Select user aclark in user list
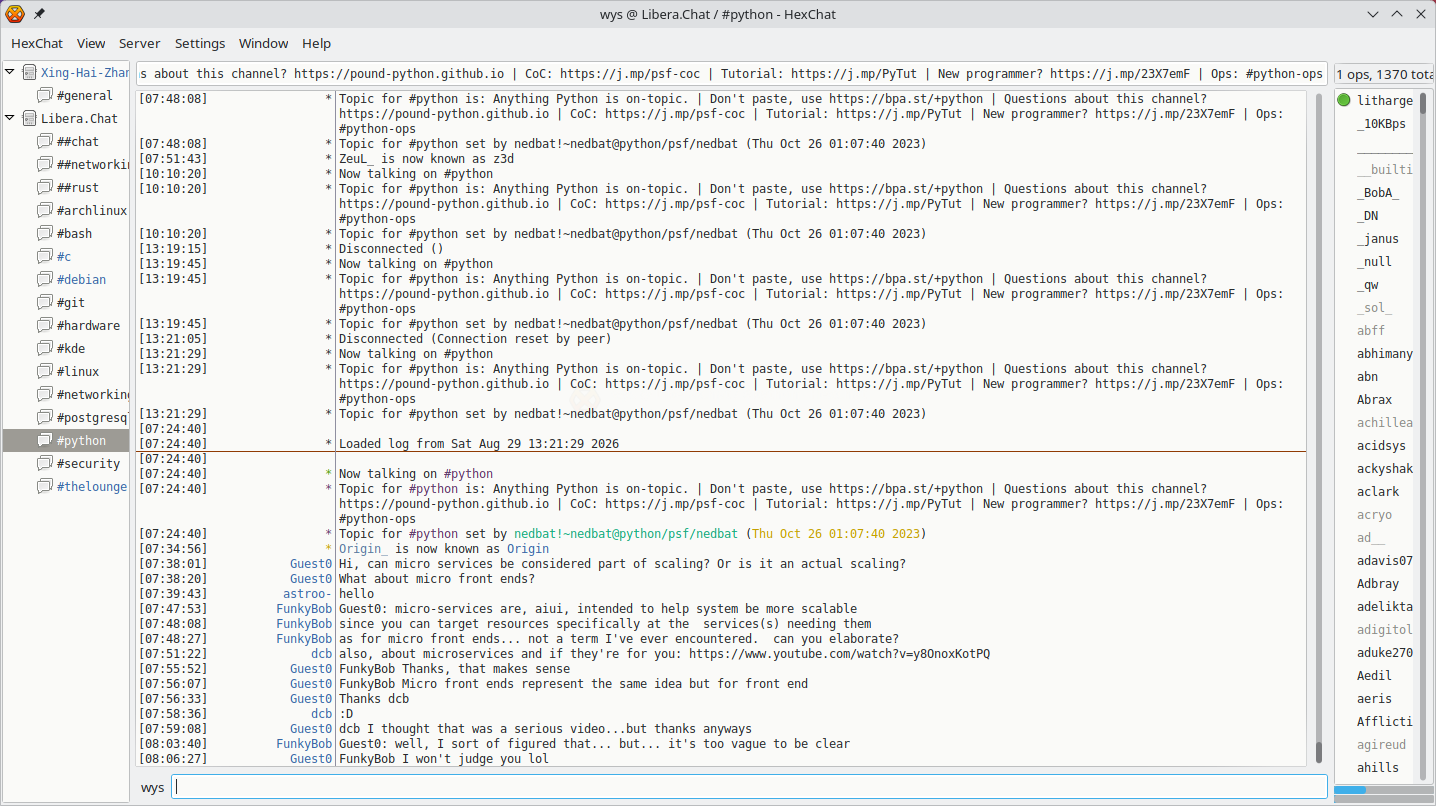Viewport: 1436px width, 806px height. tap(1378, 491)
